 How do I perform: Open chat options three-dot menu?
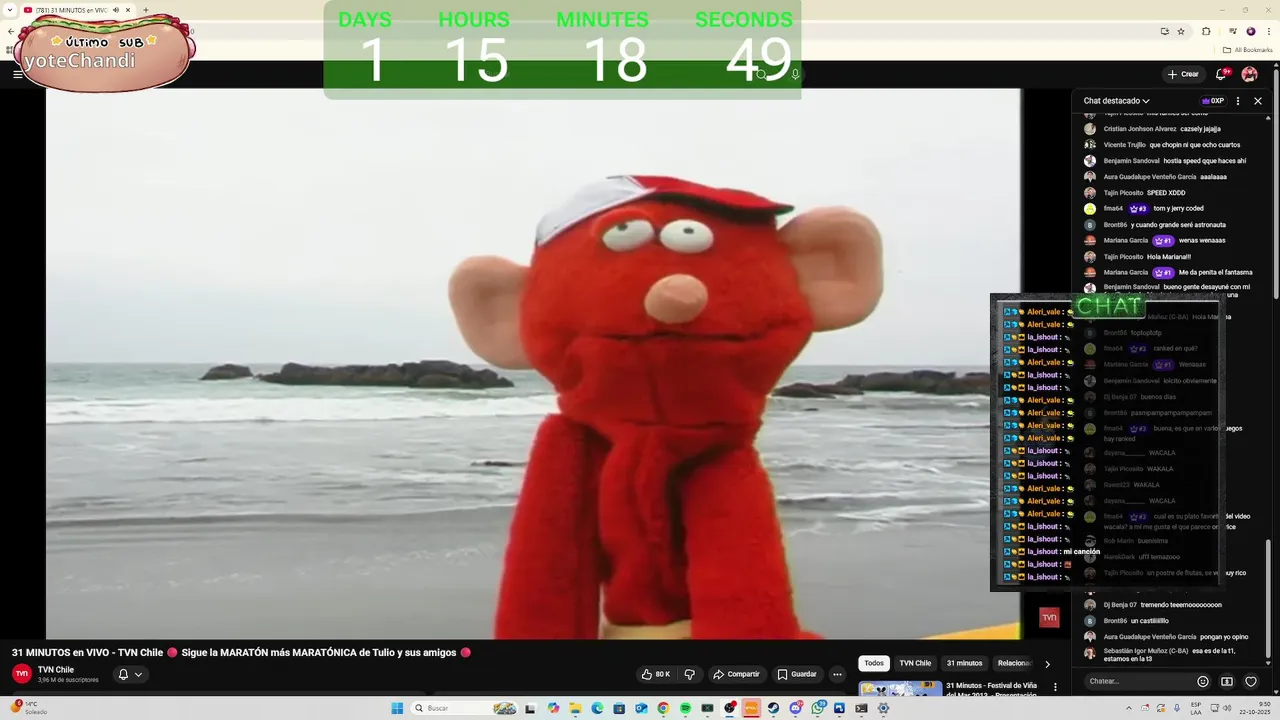pyautogui.click(x=1238, y=101)
